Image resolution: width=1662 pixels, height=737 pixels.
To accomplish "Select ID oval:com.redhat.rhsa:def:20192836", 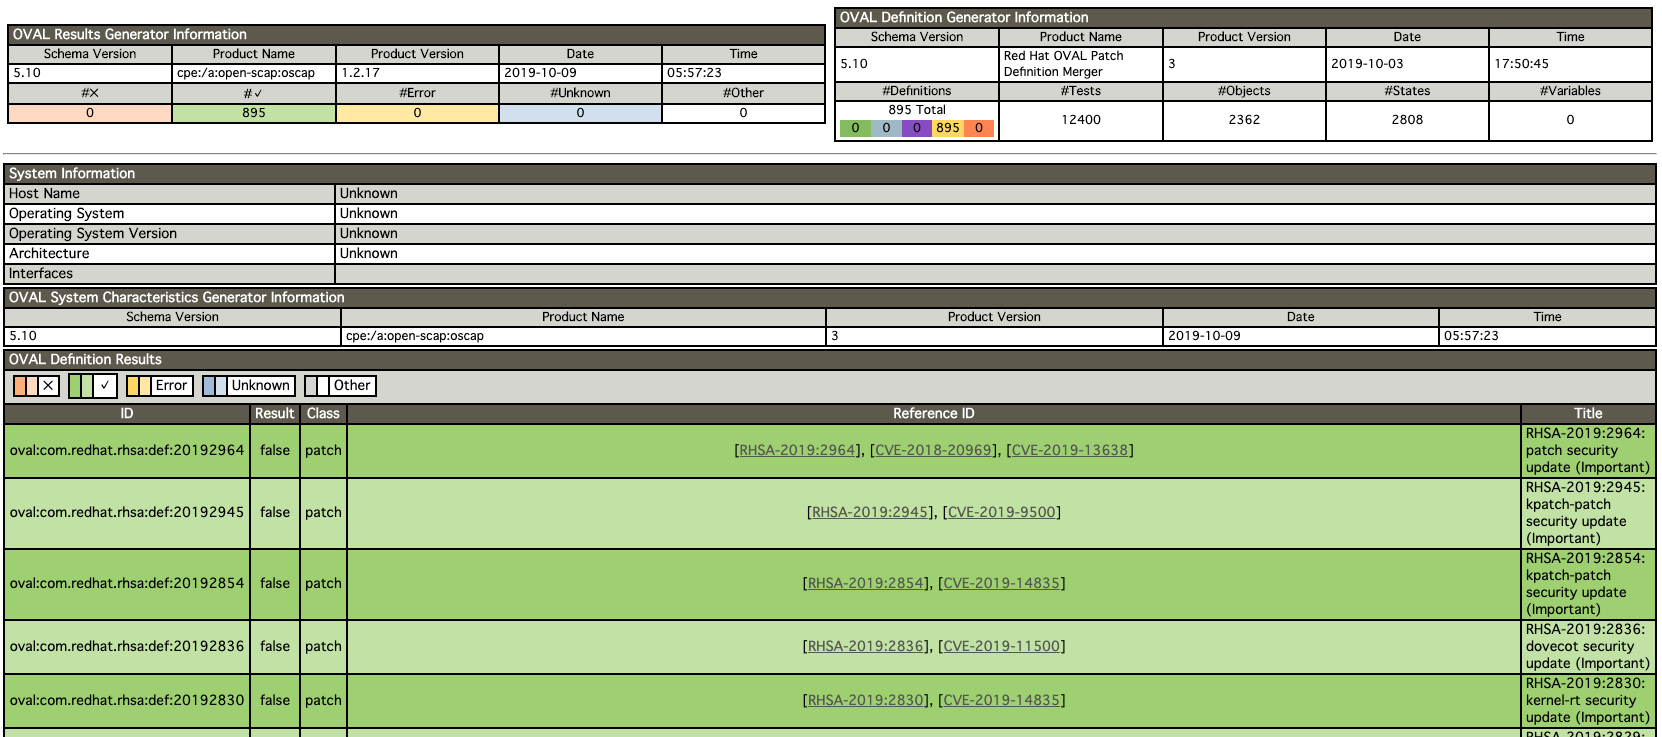I will [x=127, y=646].
